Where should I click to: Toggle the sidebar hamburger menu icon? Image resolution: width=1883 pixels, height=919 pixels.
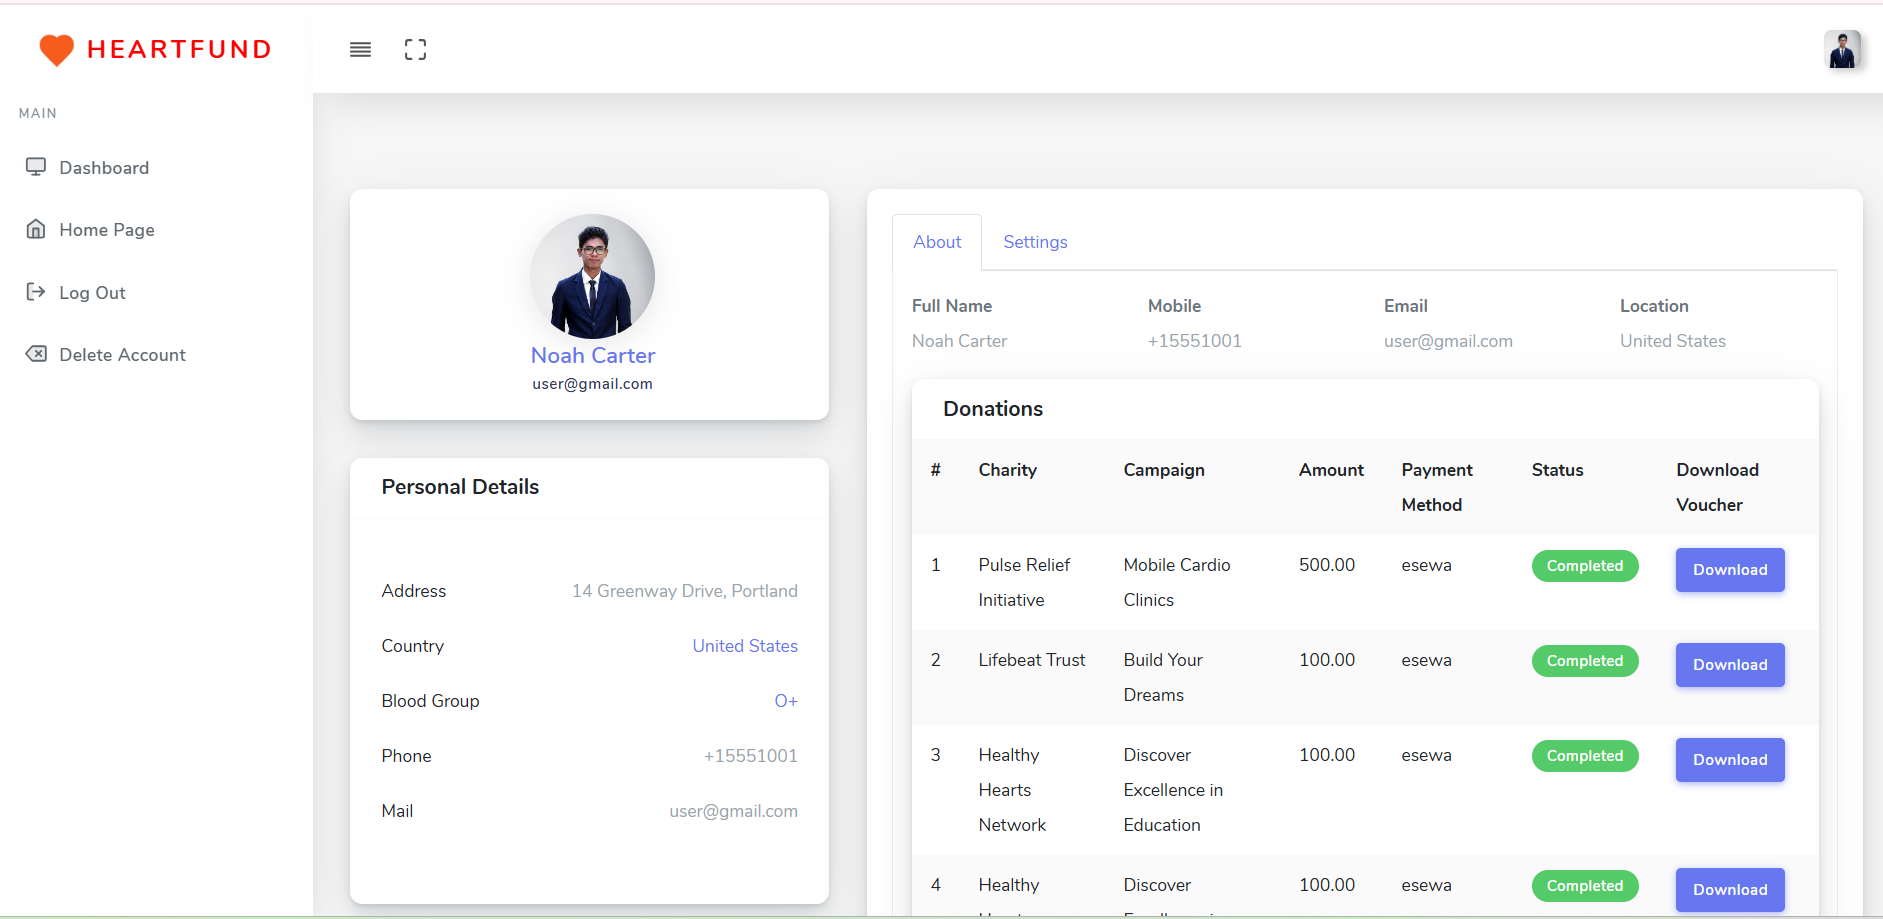(360, 50)
